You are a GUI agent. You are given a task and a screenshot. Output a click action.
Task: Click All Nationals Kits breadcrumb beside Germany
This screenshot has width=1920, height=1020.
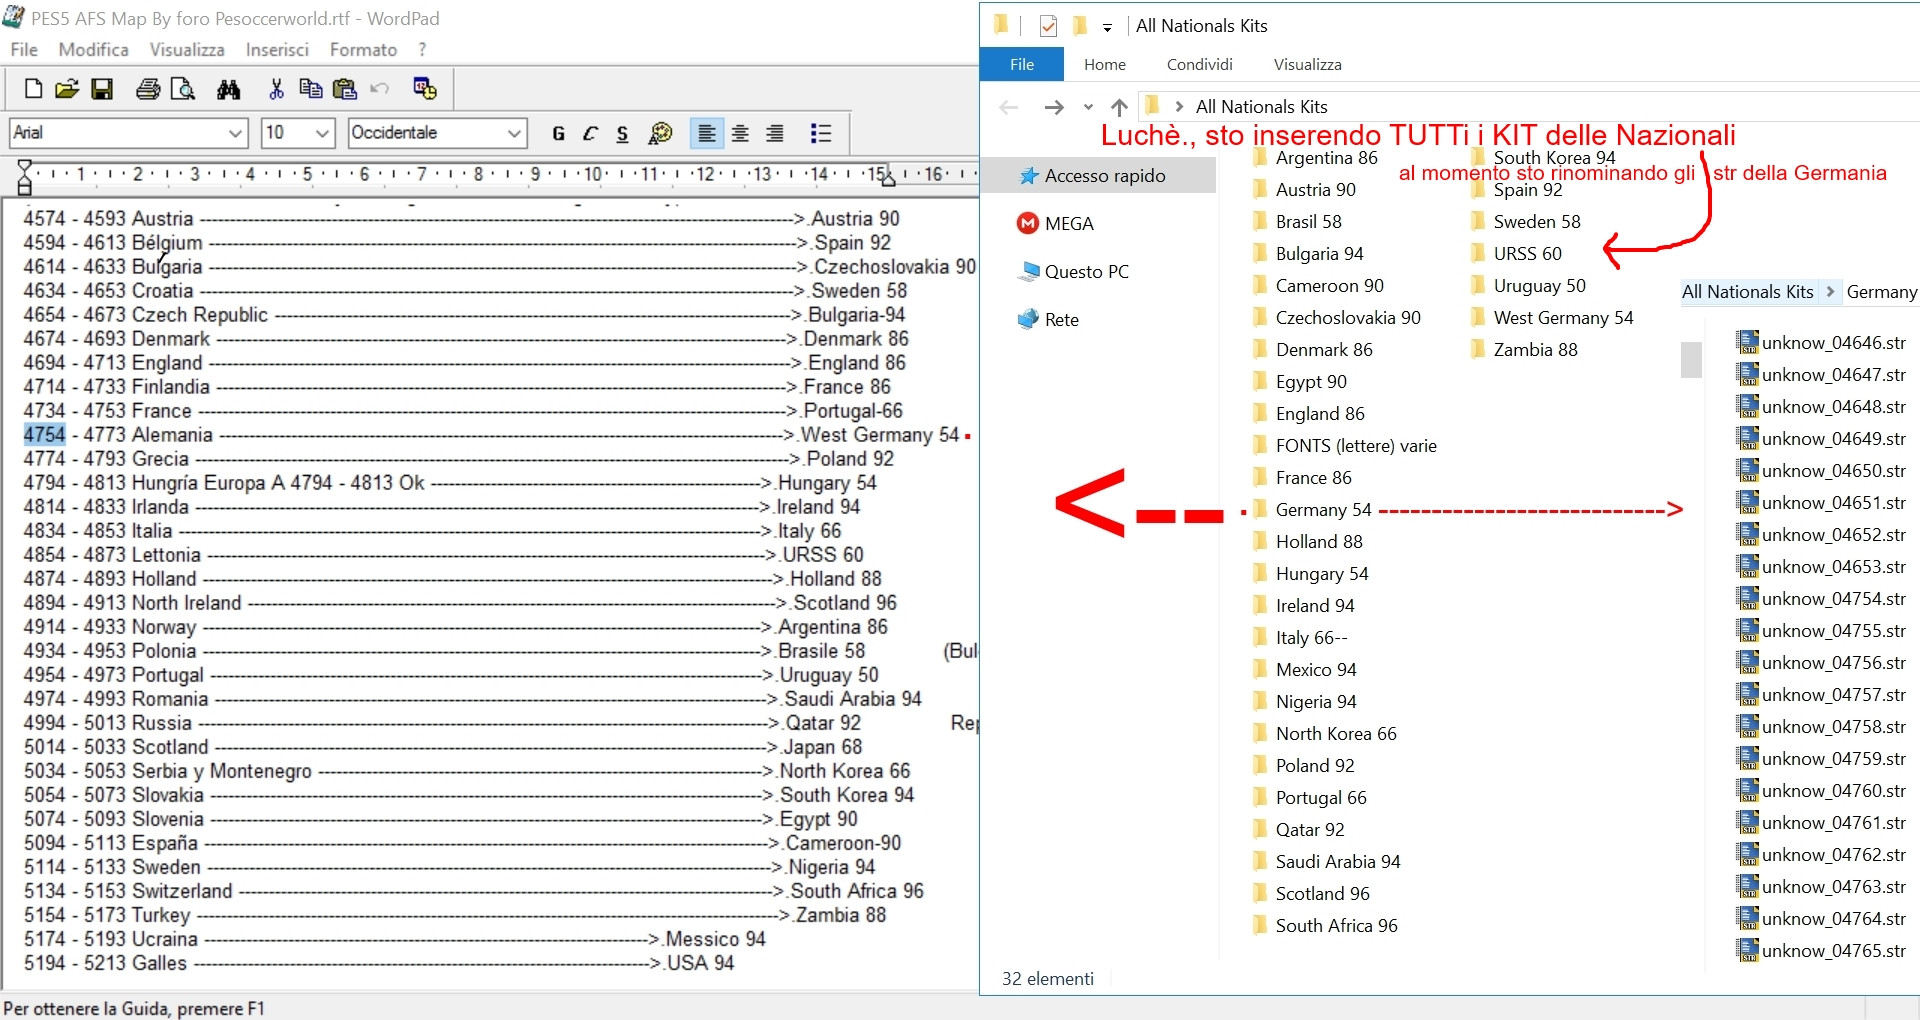pyautogui.click(x=1747, y=292)
